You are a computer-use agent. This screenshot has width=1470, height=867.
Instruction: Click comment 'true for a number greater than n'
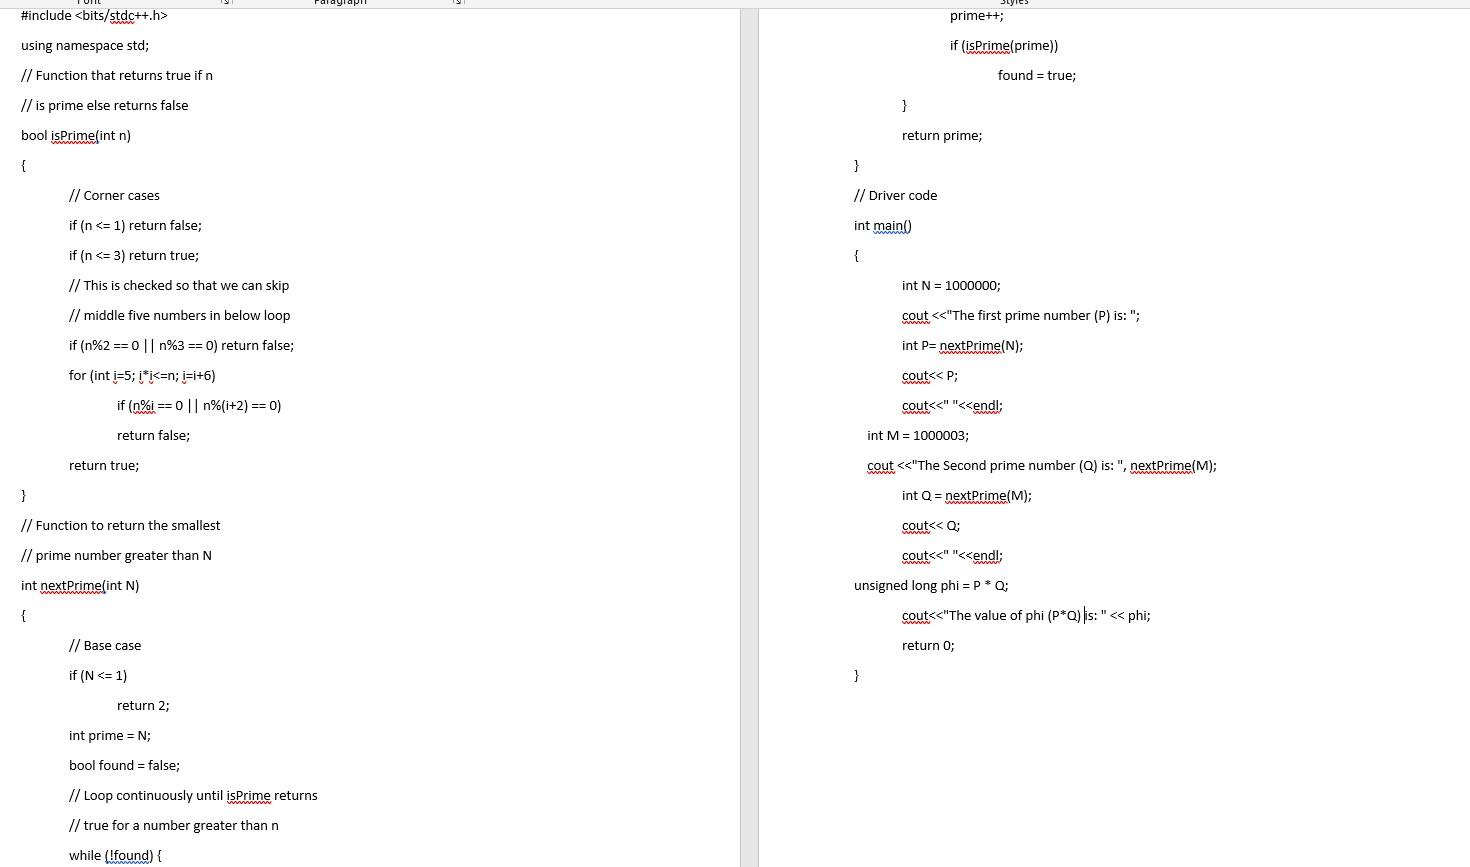(174, 825)
